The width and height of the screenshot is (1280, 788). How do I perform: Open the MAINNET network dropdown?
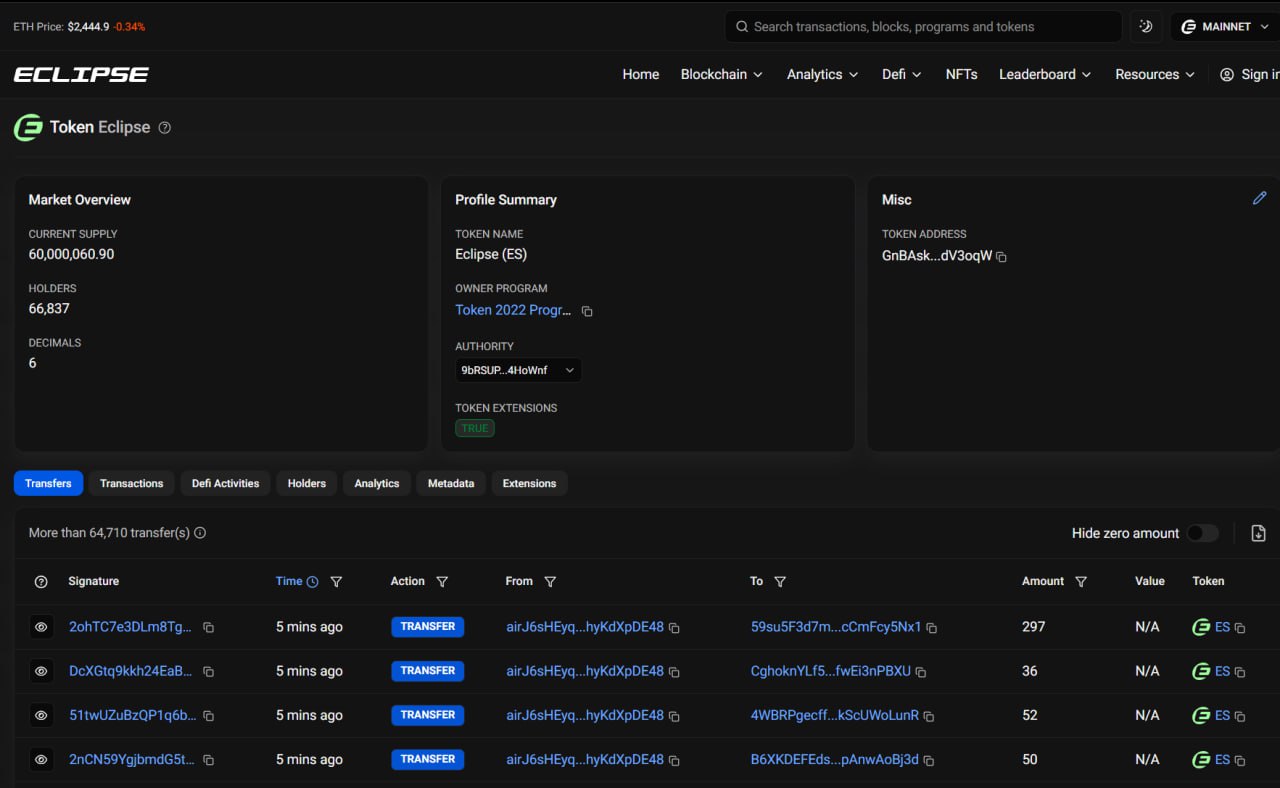click(x=1225, y=27)
